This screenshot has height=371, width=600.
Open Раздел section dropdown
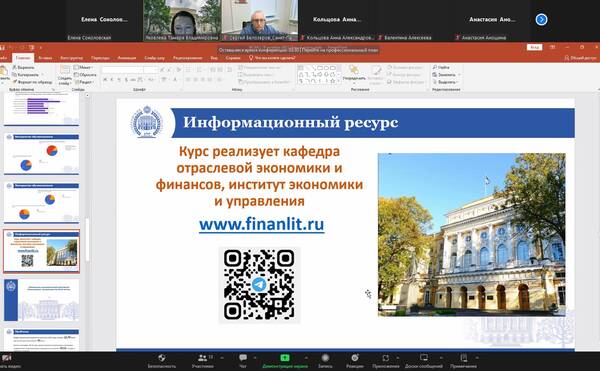[x=84, y=82]
